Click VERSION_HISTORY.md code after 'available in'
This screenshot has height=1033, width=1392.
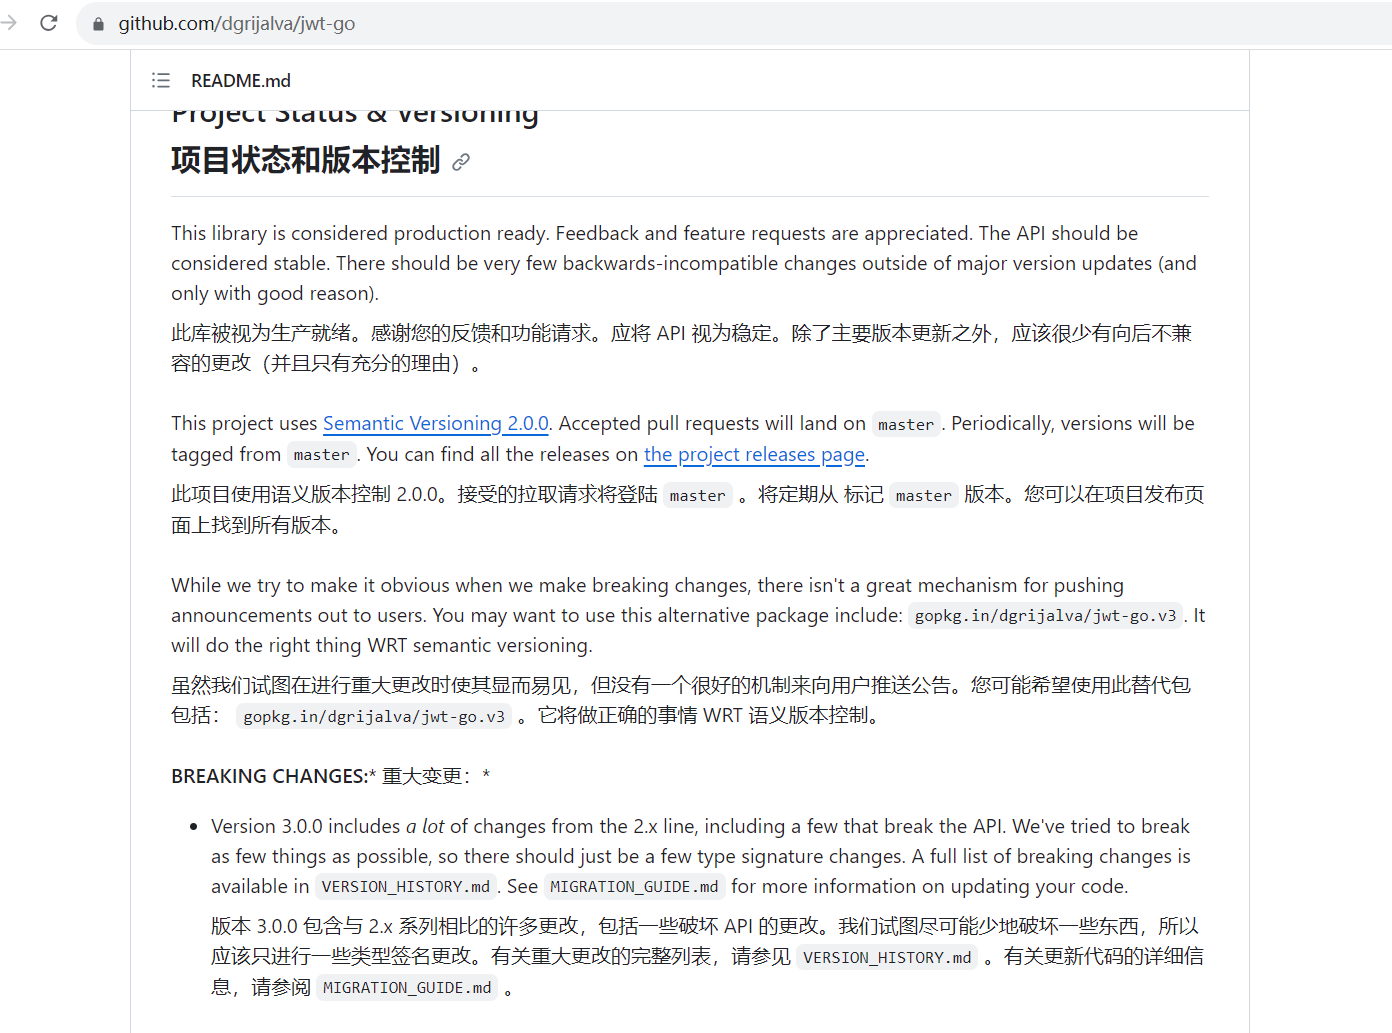(405, 887)
